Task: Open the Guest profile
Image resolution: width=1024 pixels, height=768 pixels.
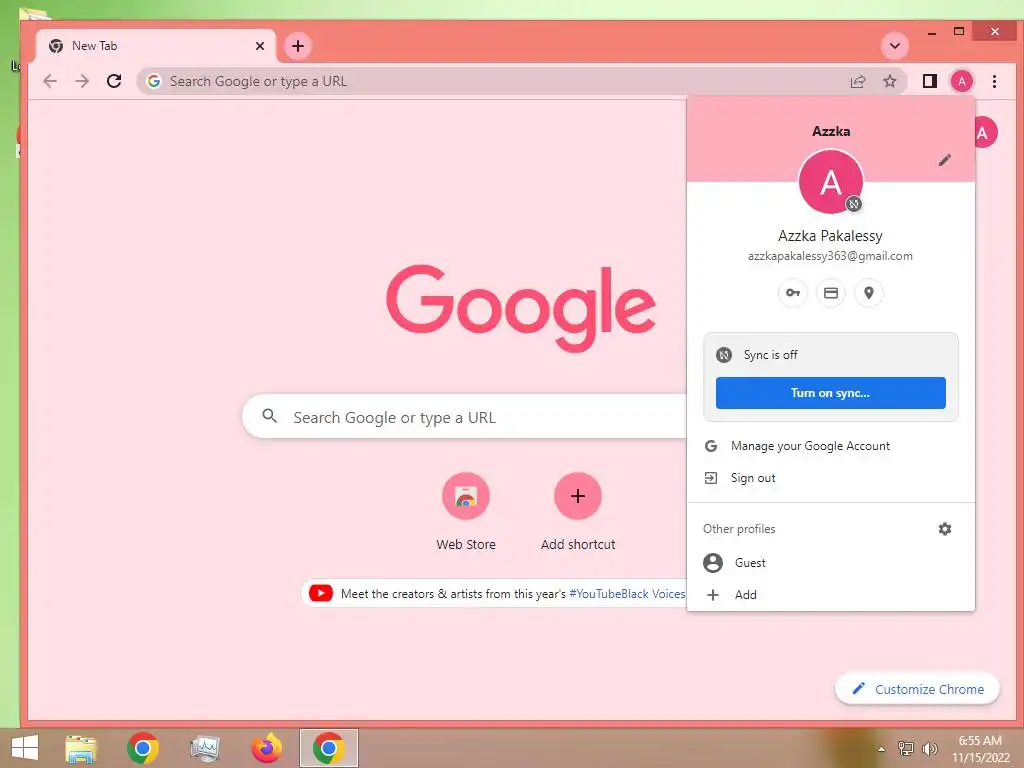Action: pyautogui.click(x=831, y=563)
